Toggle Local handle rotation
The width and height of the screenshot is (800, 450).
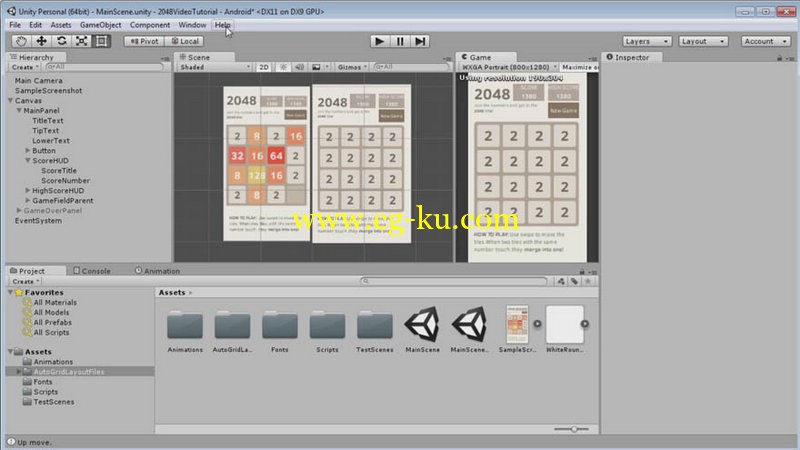tap(185, 41)
